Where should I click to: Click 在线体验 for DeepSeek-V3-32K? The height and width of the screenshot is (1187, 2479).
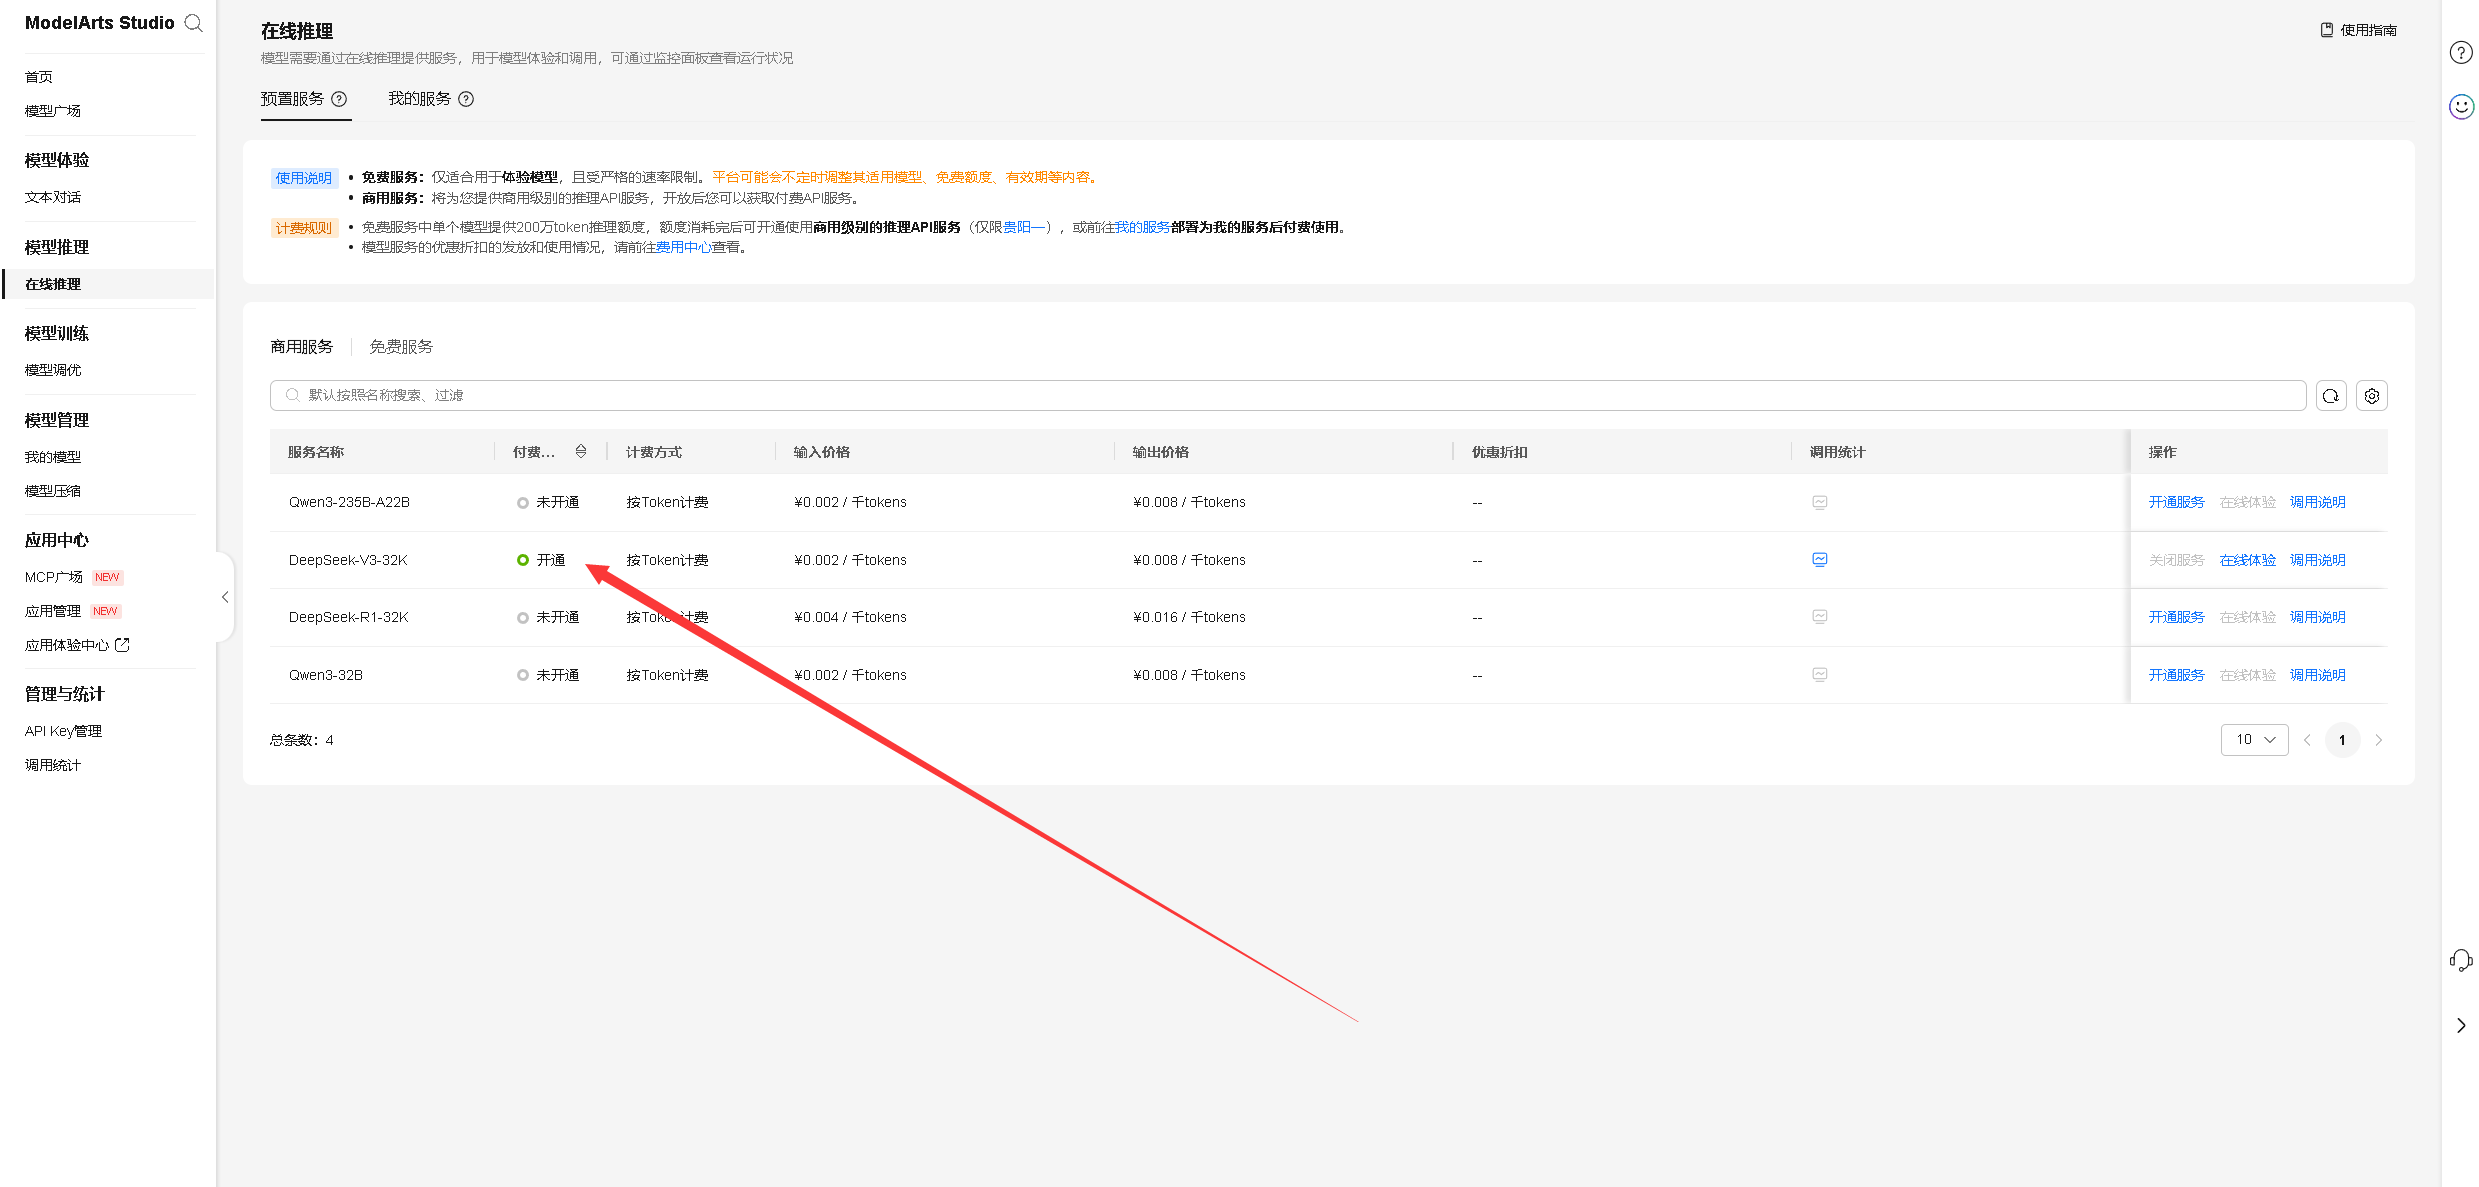(x=2247, y=560)
